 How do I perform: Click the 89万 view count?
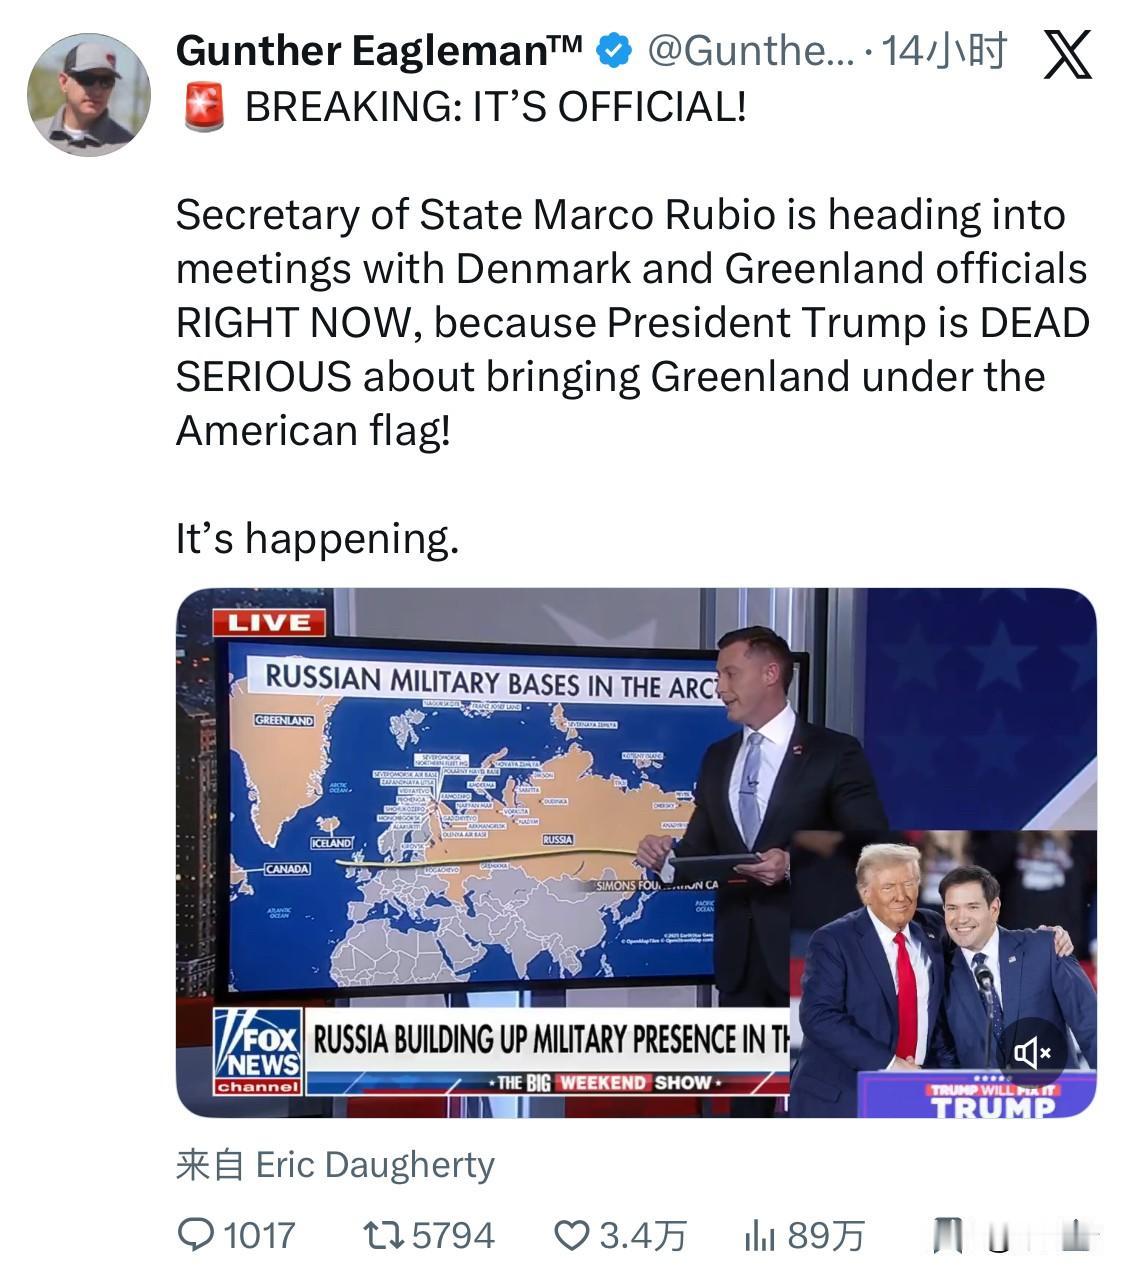click(825, 1236)
